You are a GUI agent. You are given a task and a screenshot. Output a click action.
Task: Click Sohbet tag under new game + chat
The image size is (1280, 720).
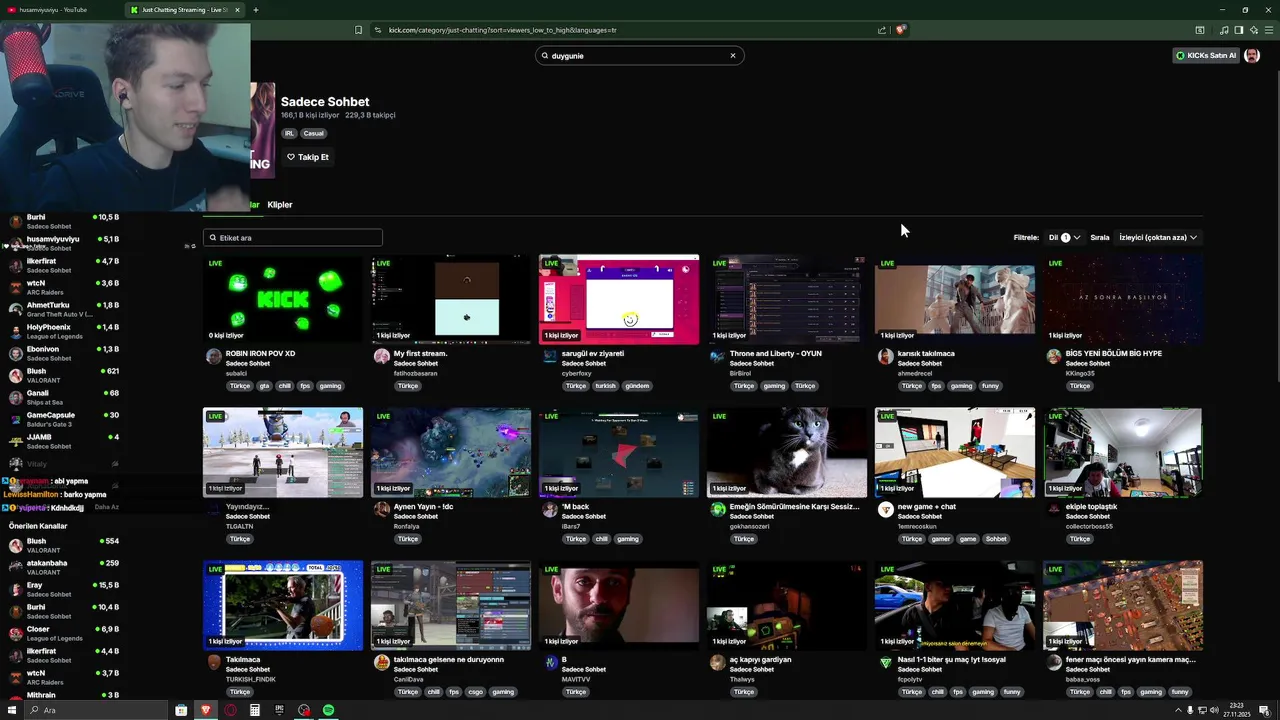(x=996, y=539)
